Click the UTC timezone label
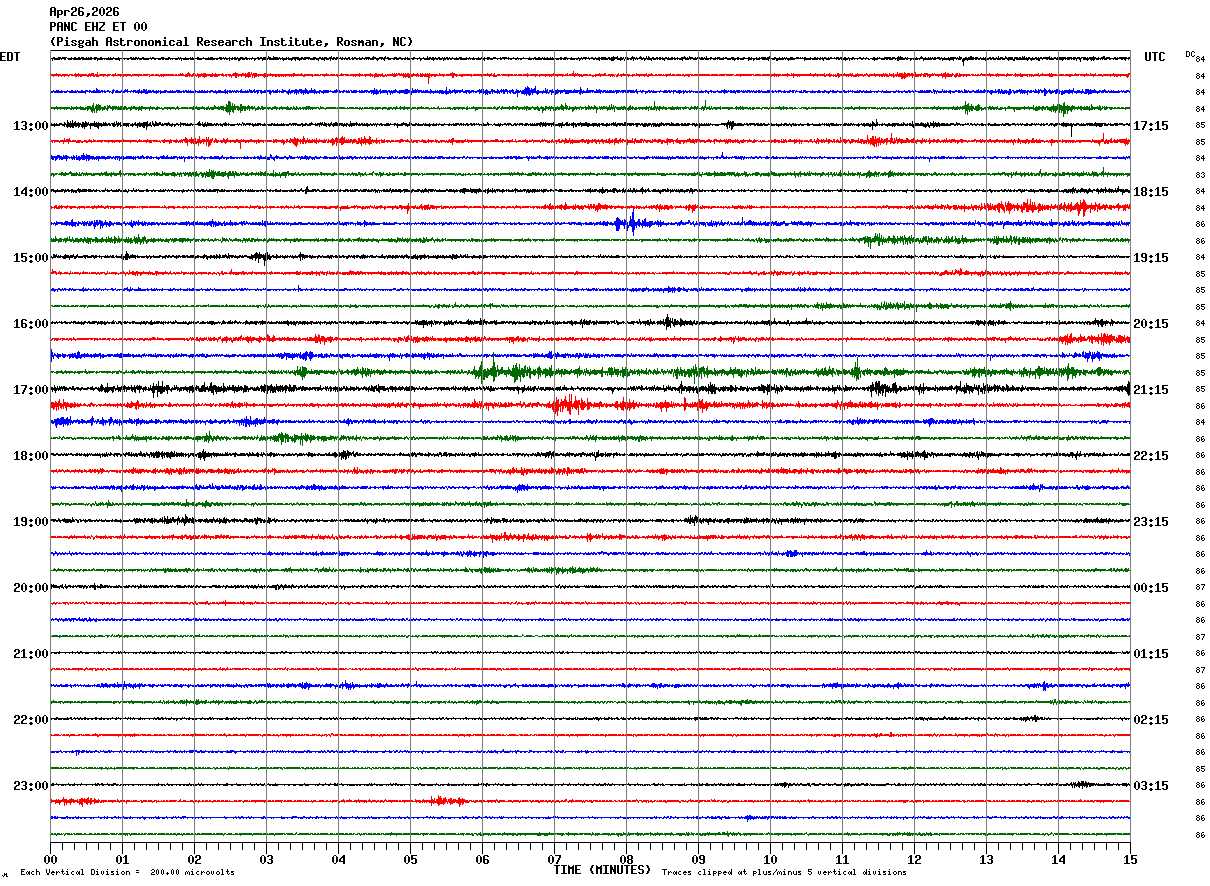1210x886 pixels. click(1155, 57)
